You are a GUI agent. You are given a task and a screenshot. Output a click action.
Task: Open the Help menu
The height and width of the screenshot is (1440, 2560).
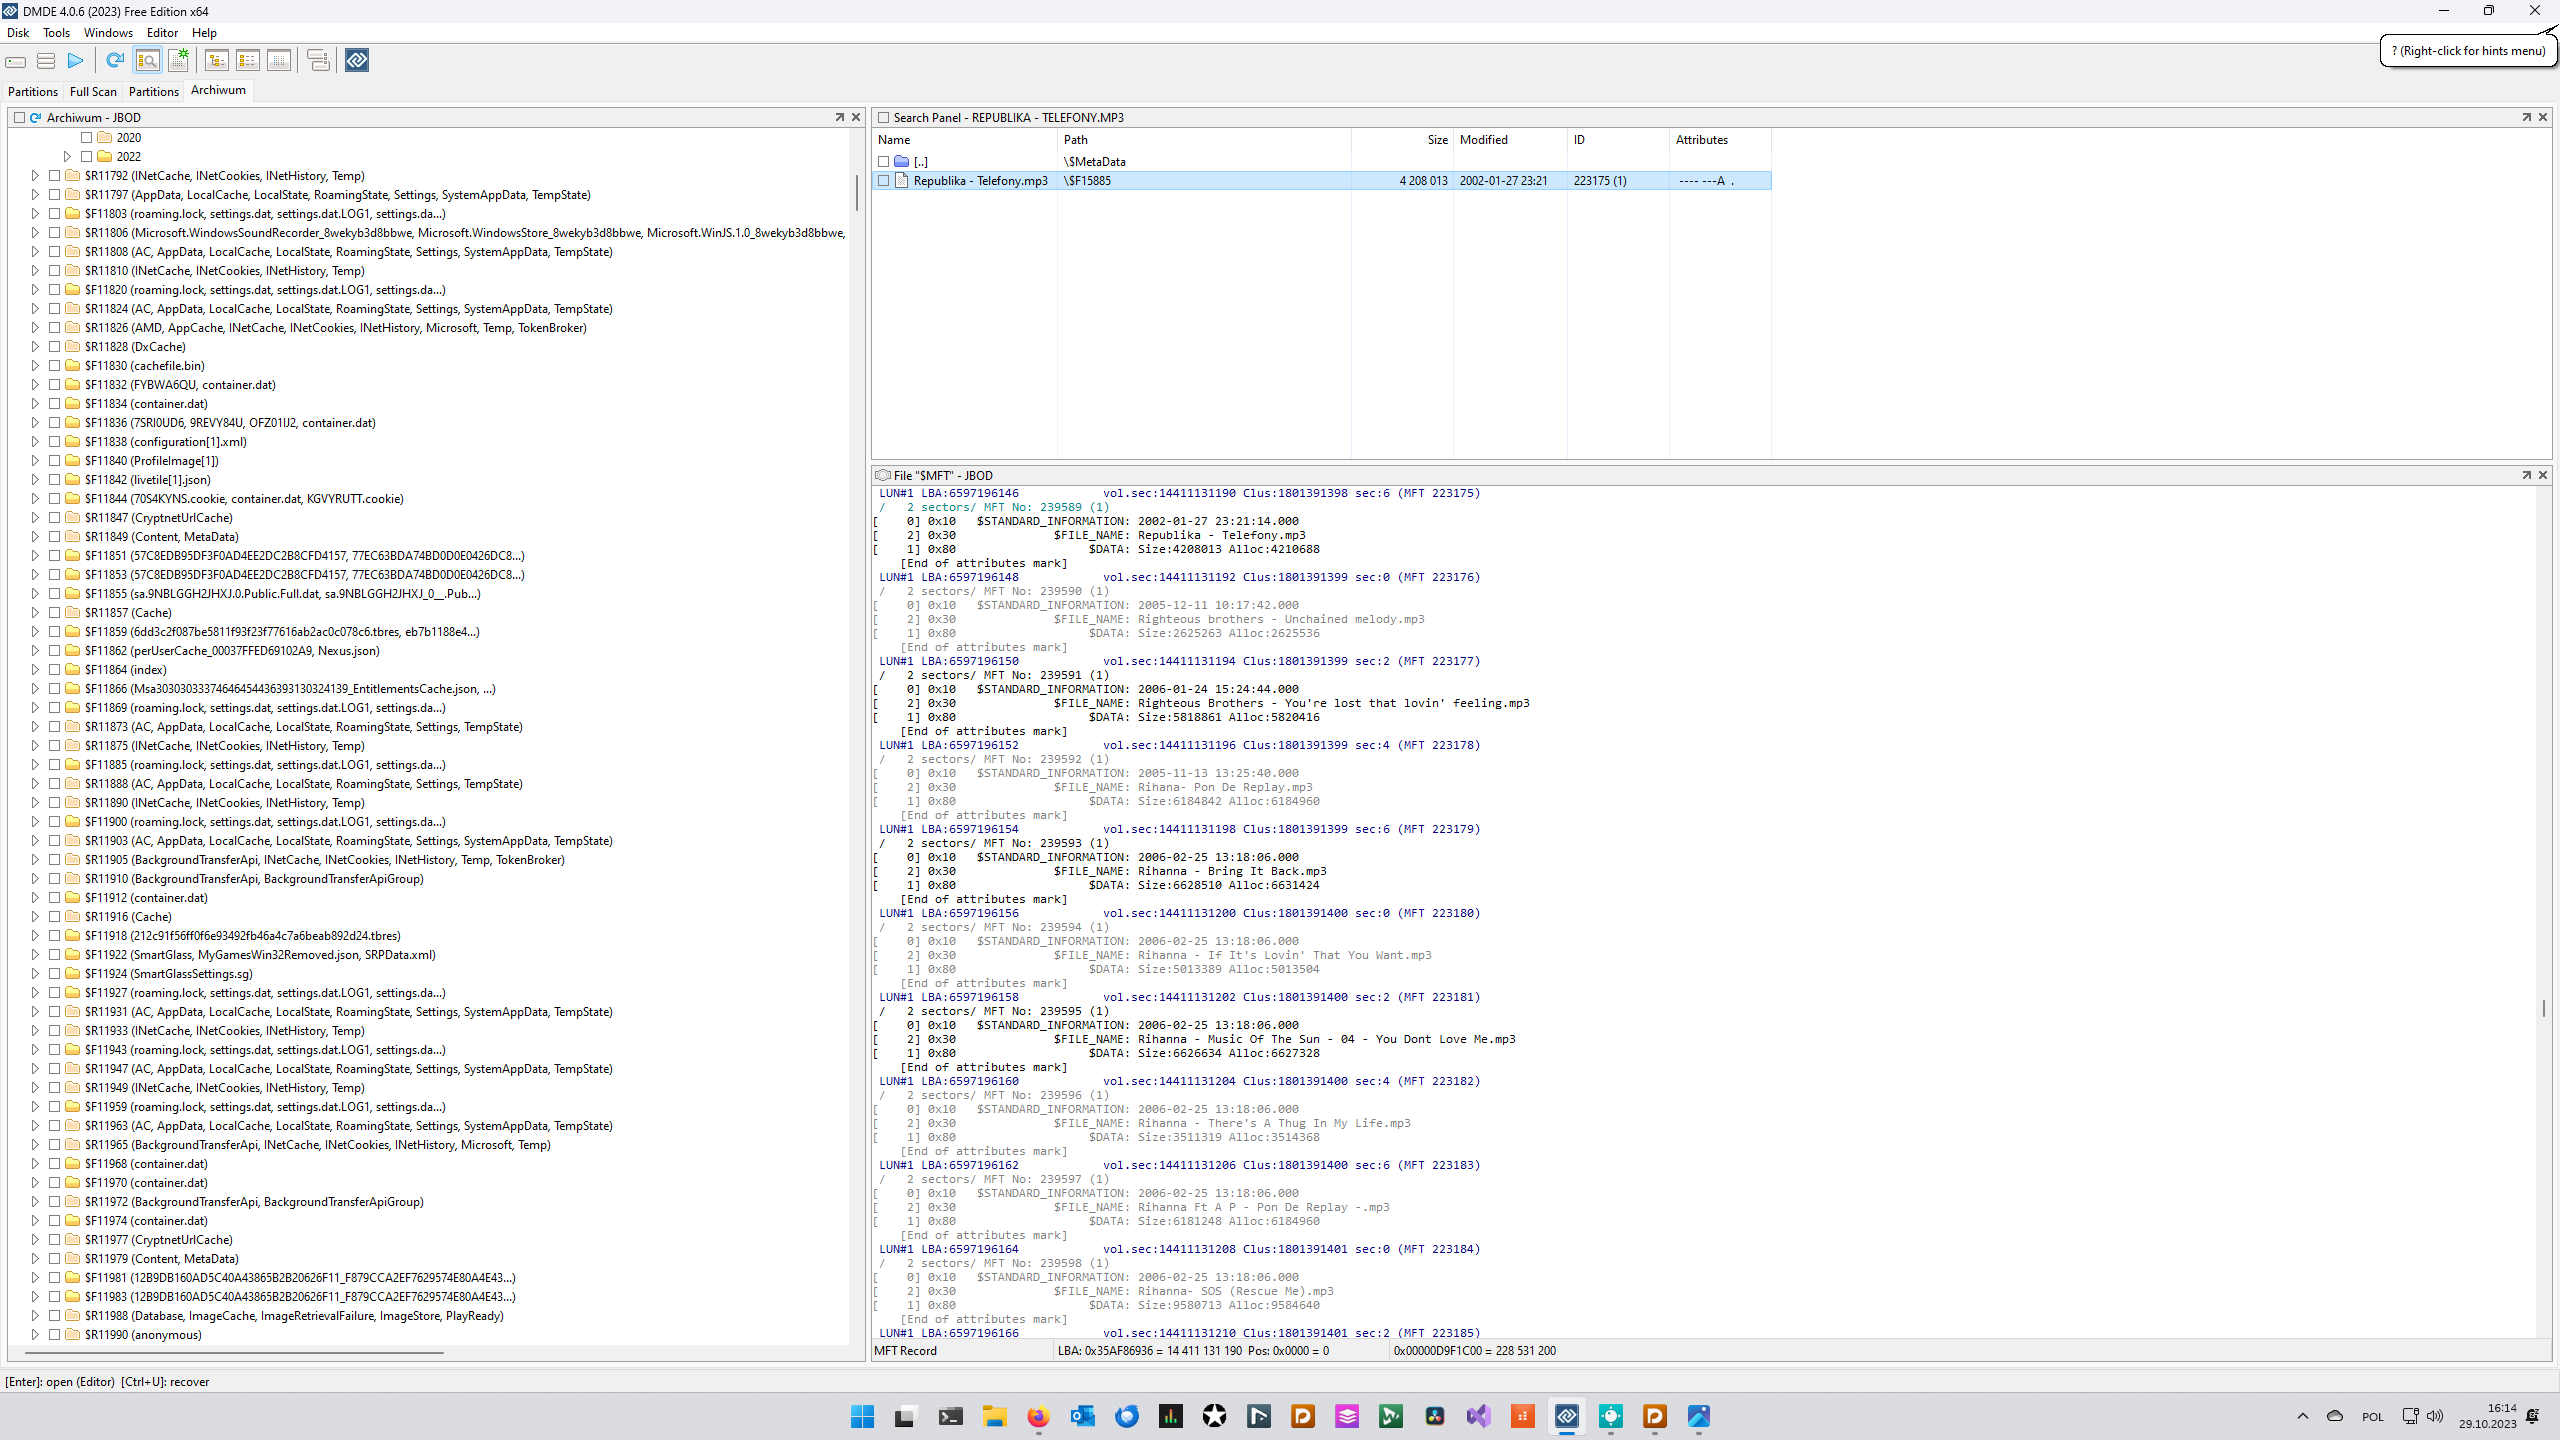pos(204,33)
